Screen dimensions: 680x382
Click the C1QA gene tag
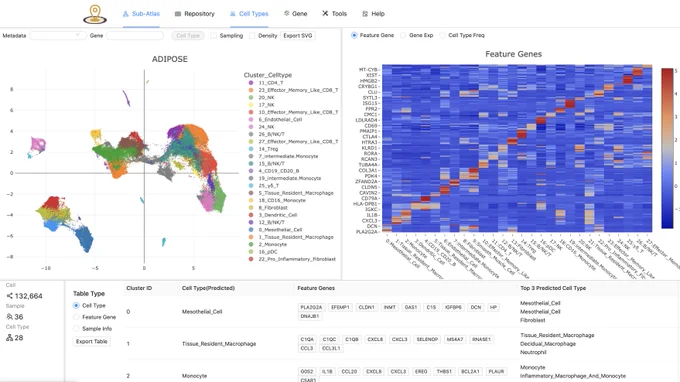pos(307,340)
